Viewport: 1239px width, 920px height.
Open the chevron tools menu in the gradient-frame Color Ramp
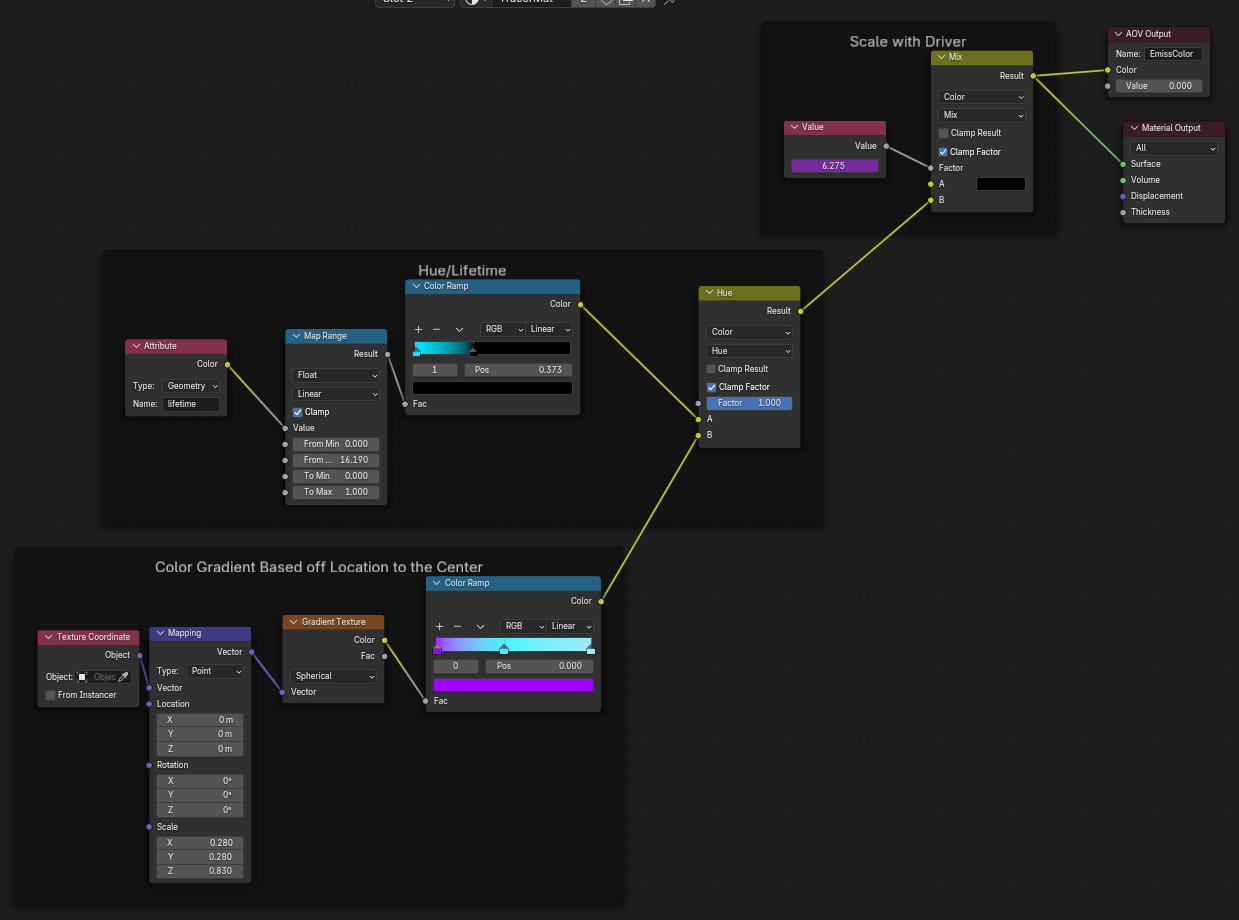[480, 626]
